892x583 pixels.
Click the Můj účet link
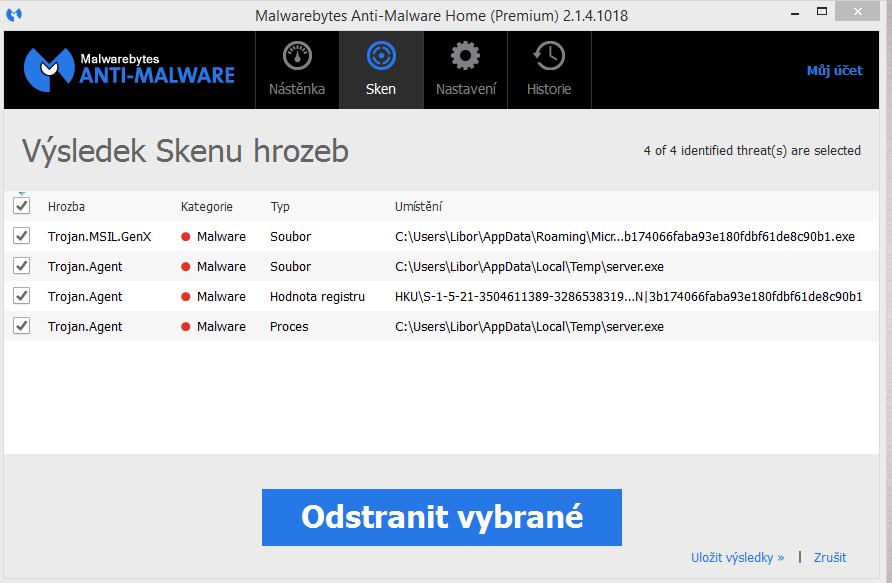835,71
